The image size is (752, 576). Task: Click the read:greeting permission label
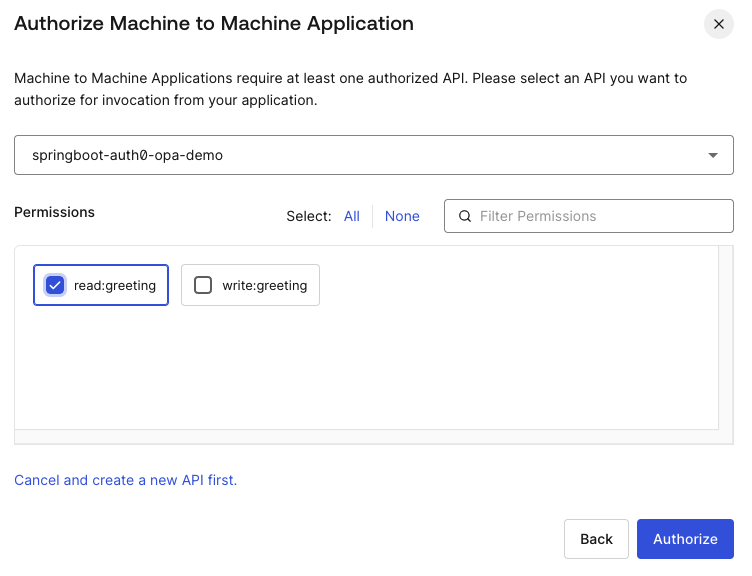pos(115,285)
